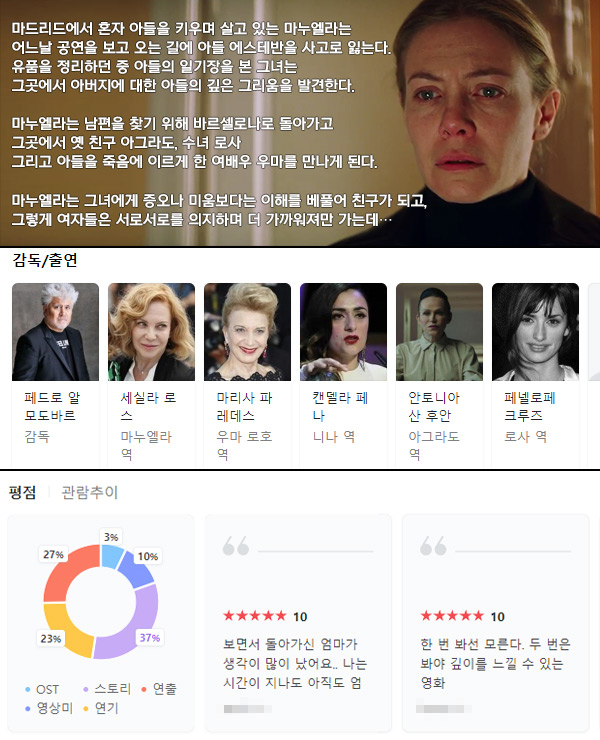The width and height of the screenshot is (600, 740).
Task: Toggle the 영상미 legend item
Action: (x=49, y=708)
